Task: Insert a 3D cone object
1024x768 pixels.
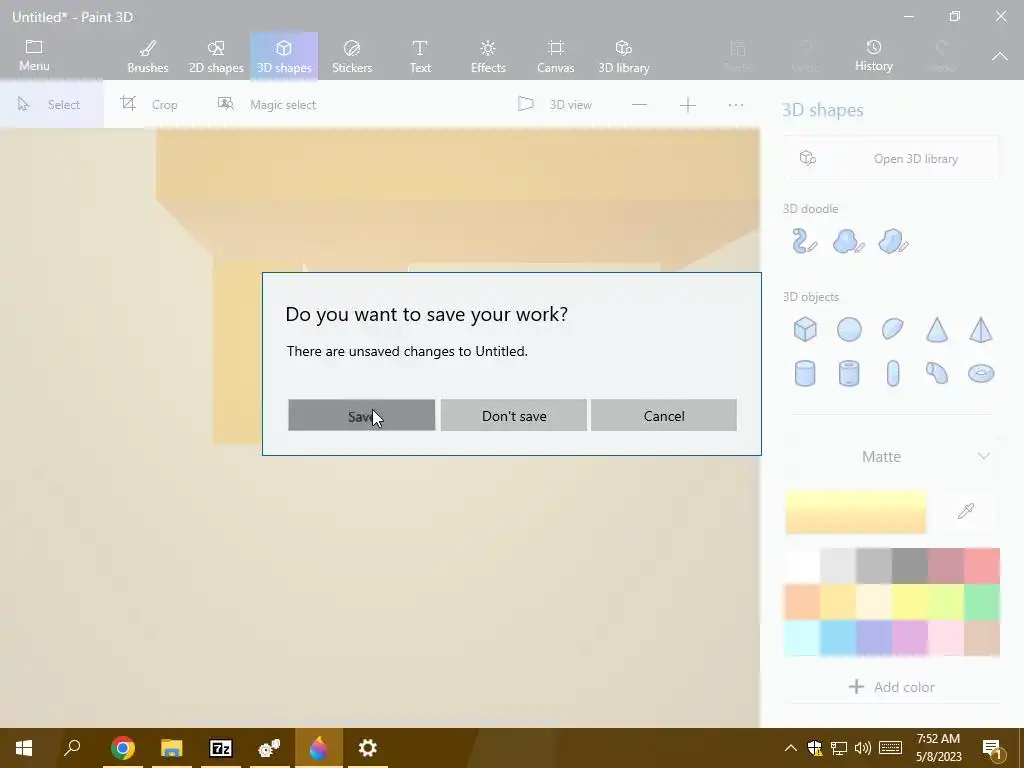Action: (936, 329)
